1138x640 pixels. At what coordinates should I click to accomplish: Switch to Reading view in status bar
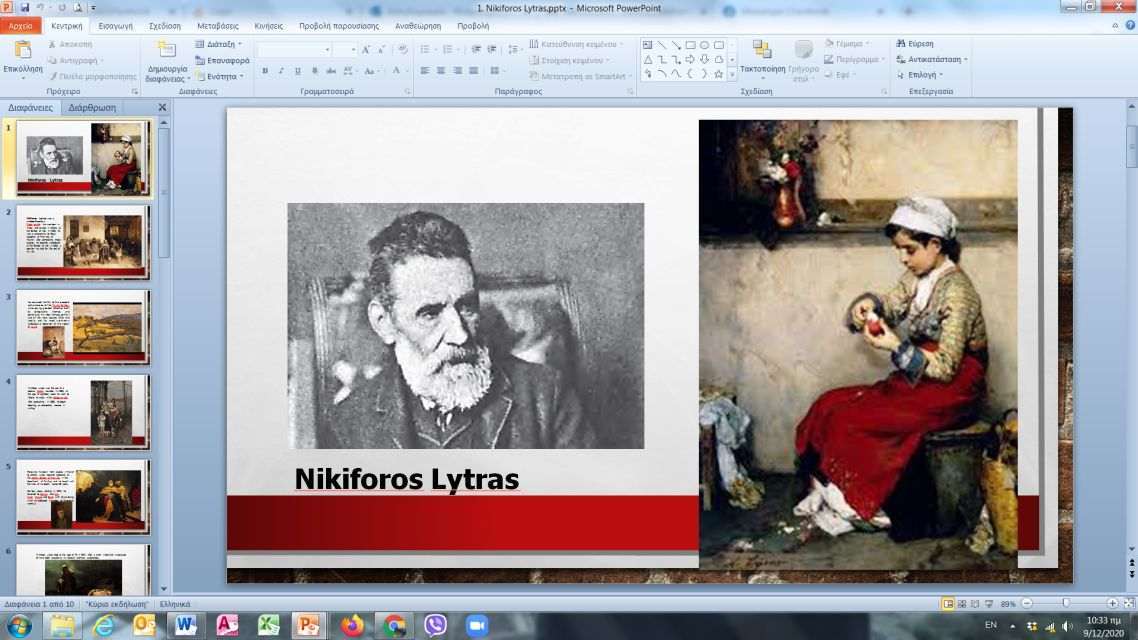[x=975, y=604]
